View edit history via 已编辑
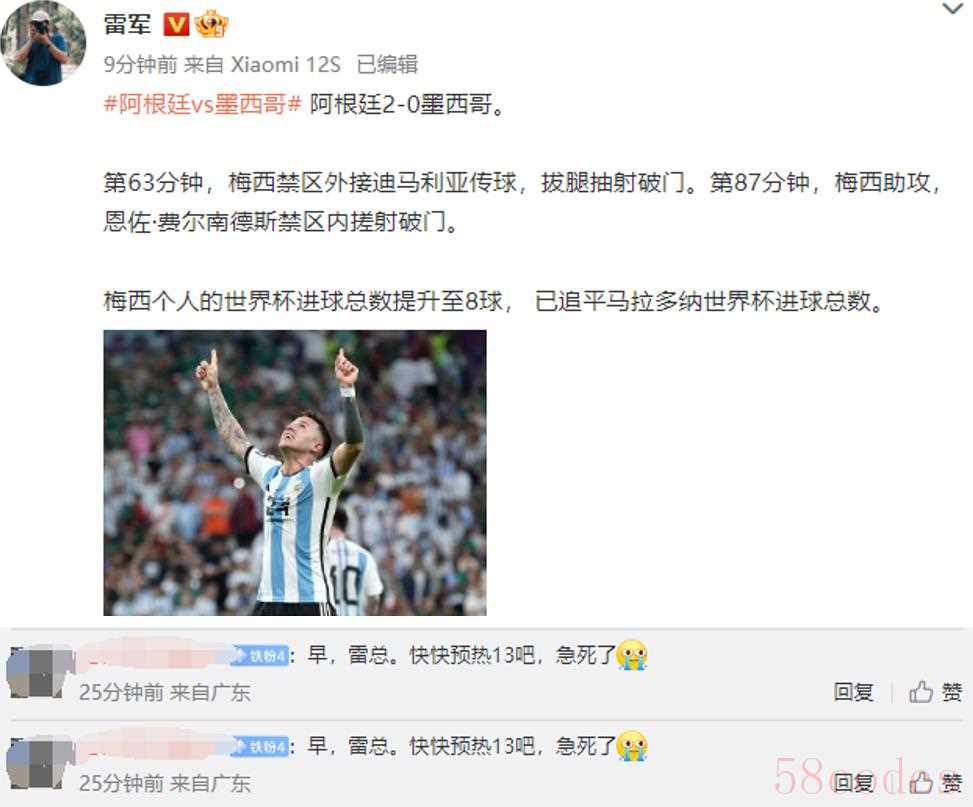 [387, 65]
